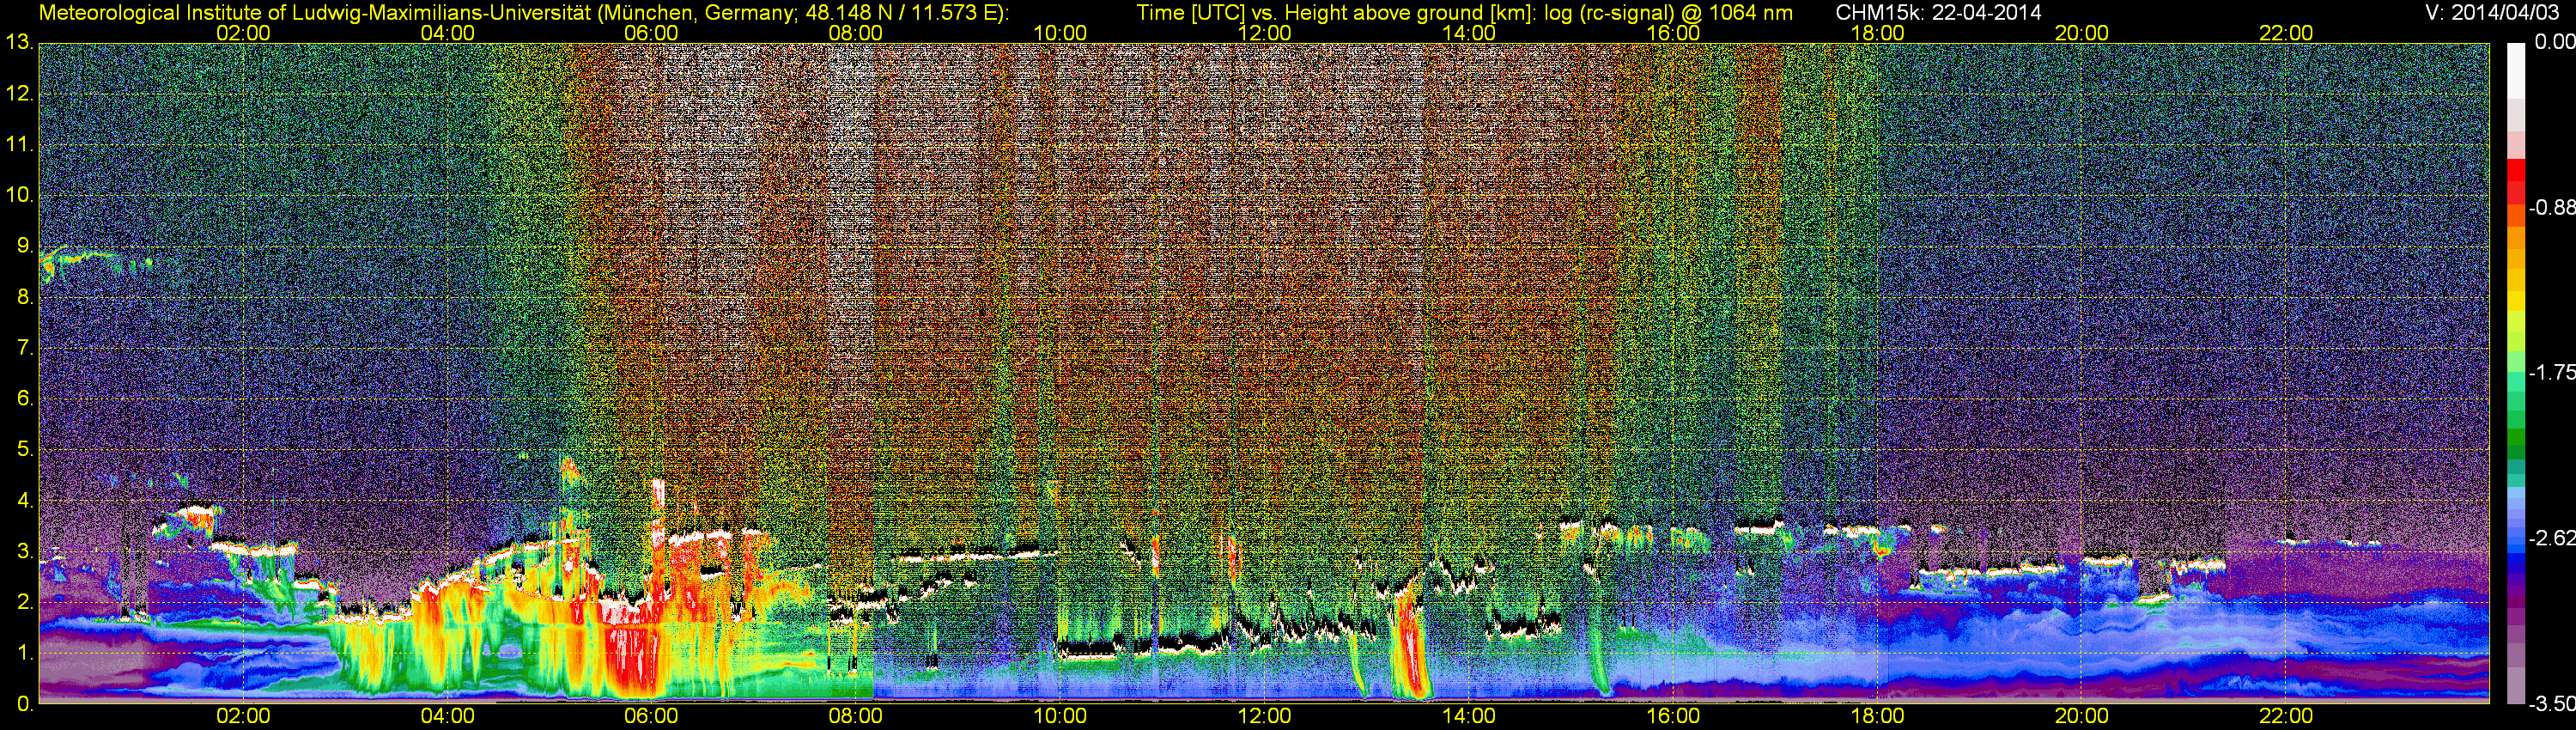Select "16:00" on the bottom time axis
The height and width of the screenshot is (730, 2576).
(x=1673, y=716)
